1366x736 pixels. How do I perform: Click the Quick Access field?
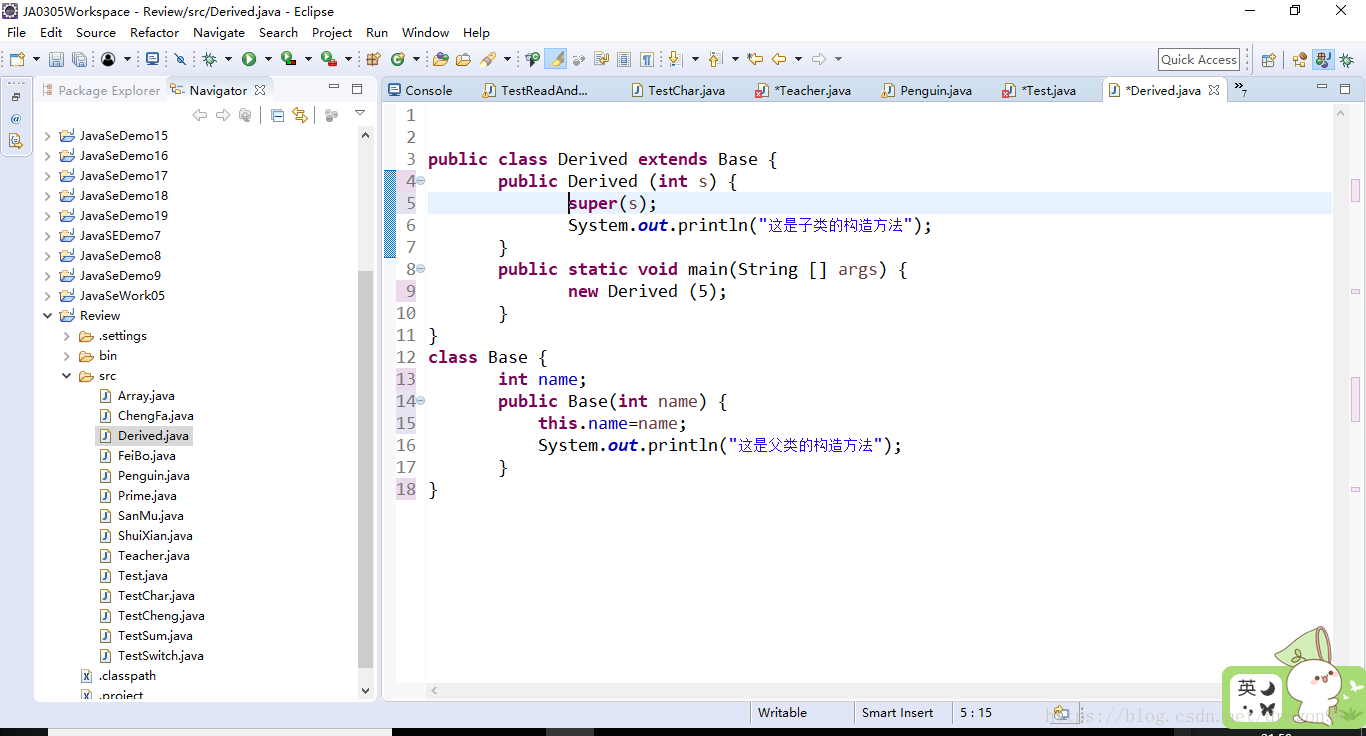point(1199,60)
